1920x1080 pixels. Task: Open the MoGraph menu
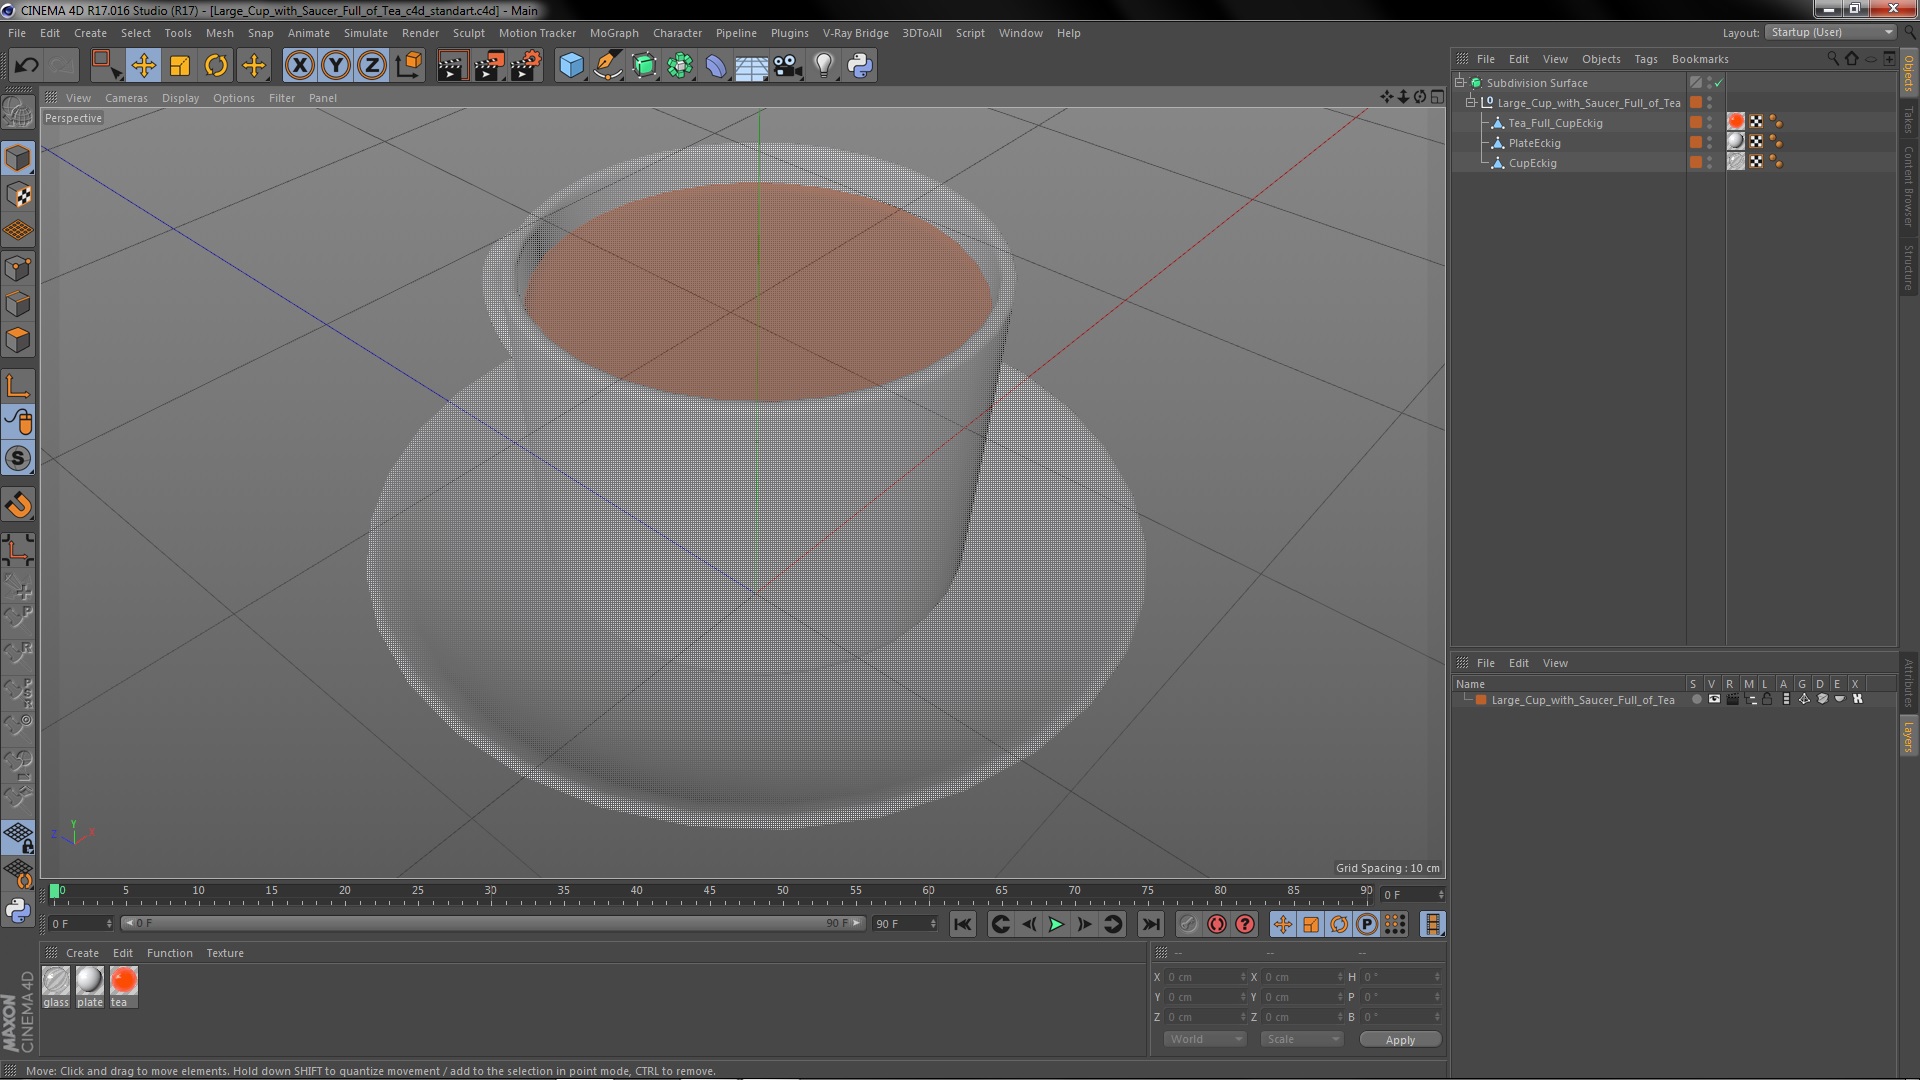(x=613, y=33)
